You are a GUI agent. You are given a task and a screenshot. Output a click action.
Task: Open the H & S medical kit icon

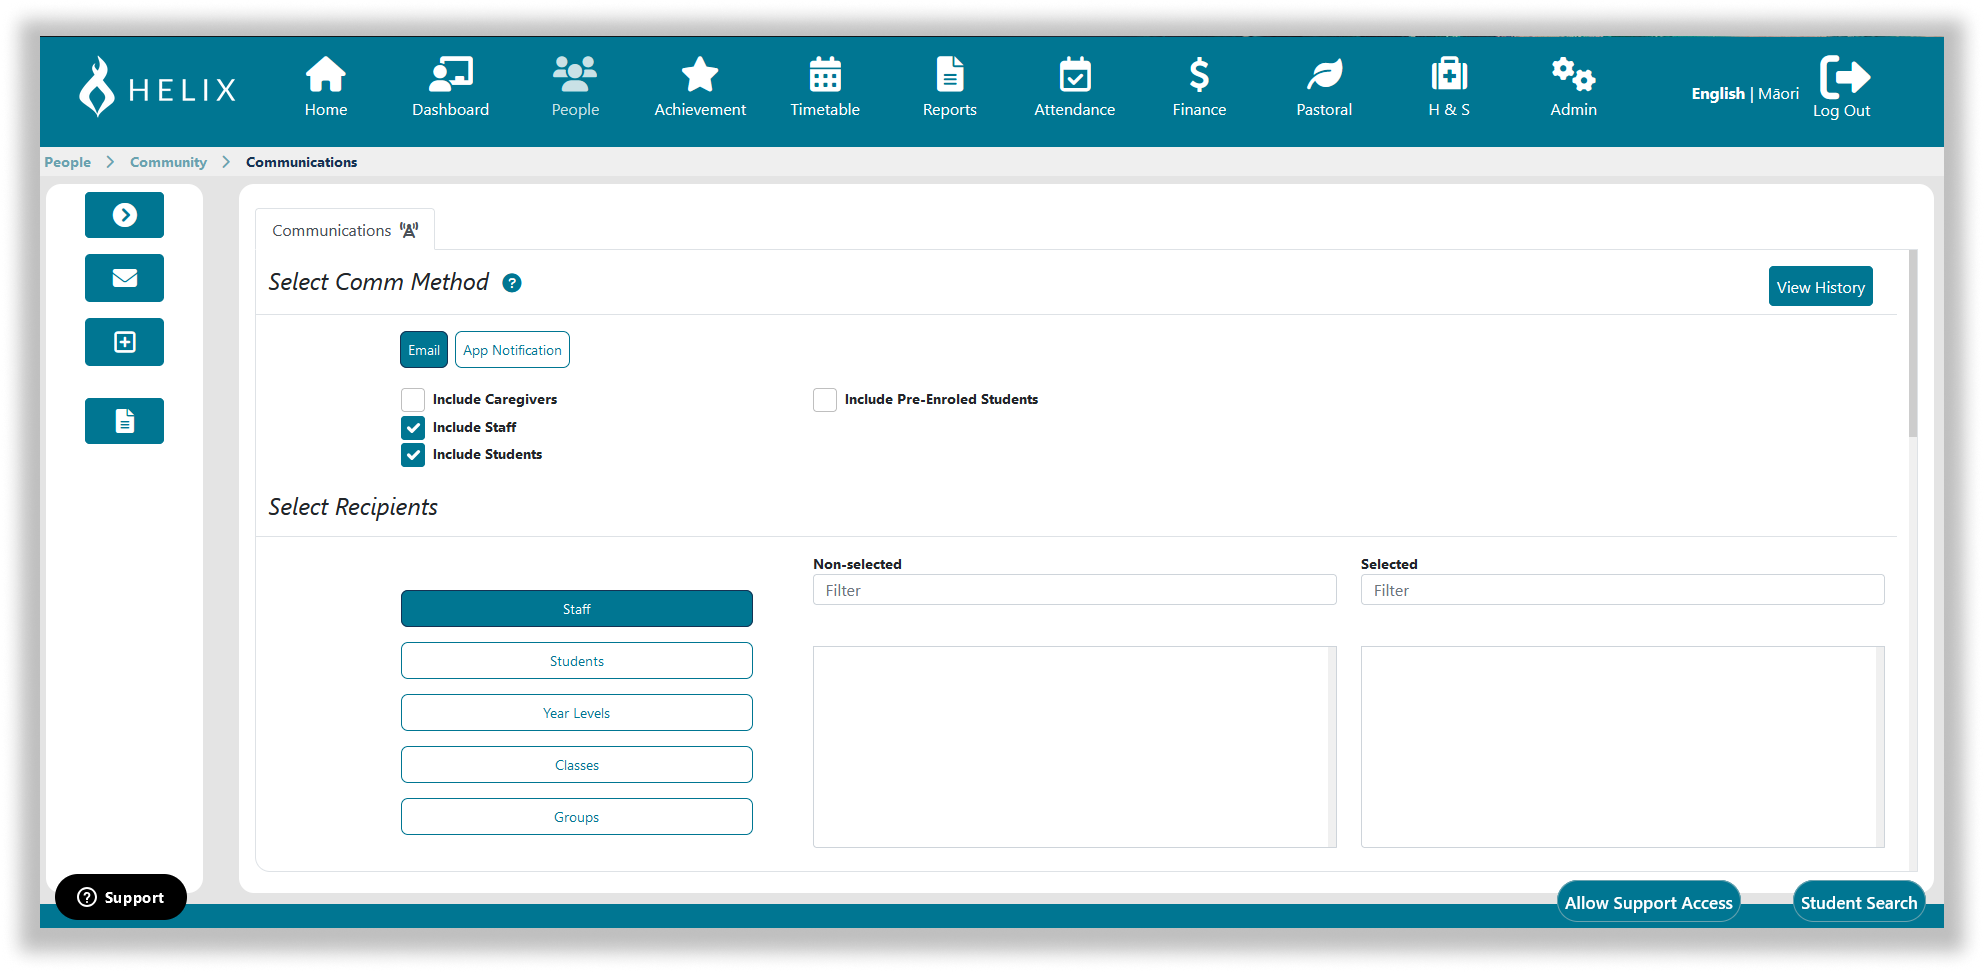[1448, 75]
